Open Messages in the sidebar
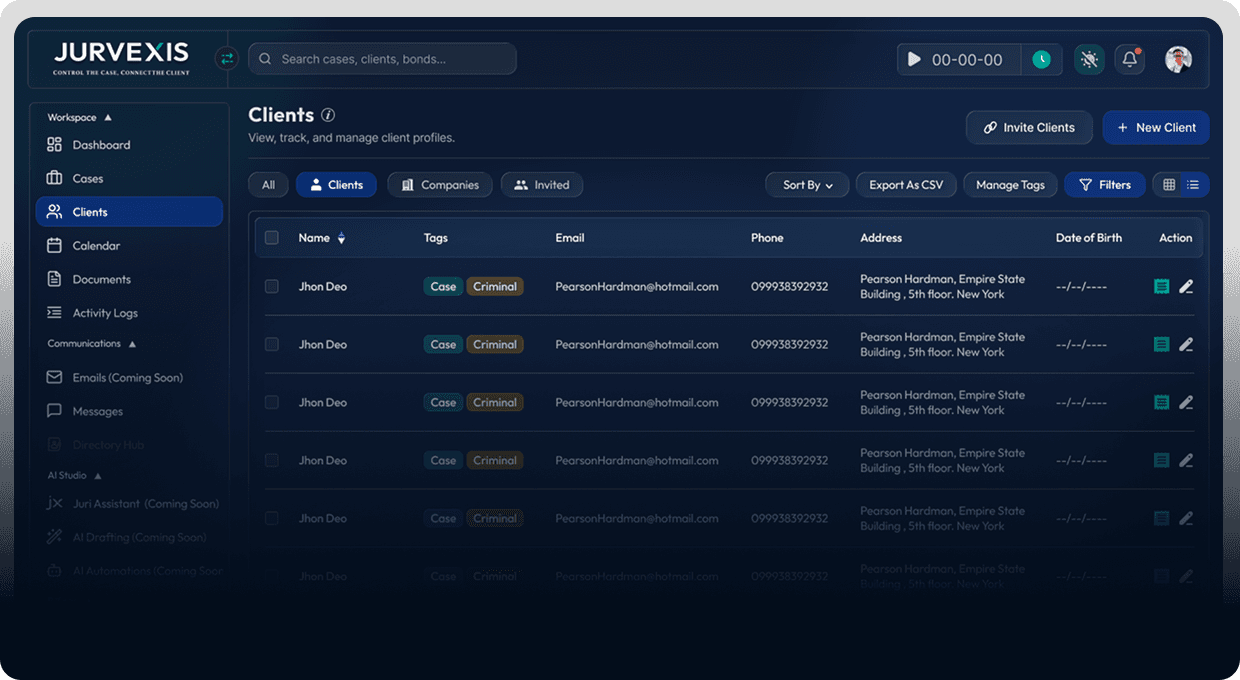The image size is (1240, 680). click(x=129, y=412)
